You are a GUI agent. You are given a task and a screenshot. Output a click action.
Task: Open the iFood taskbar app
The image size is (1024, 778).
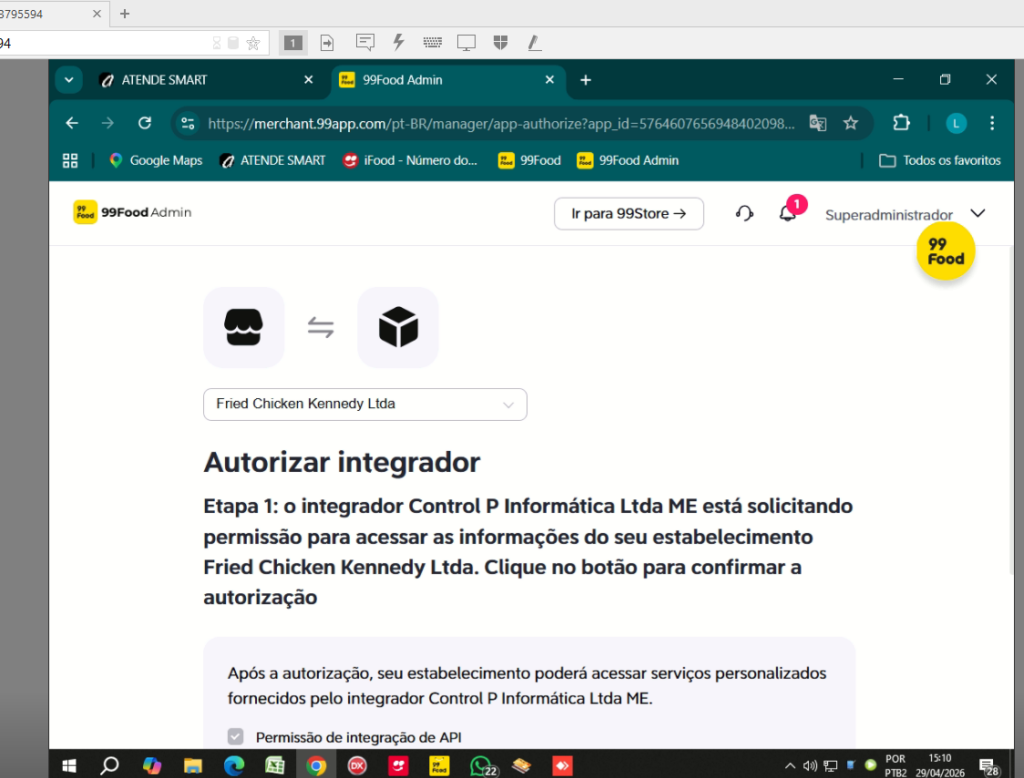pyautogui.click(x=398, y=766)
